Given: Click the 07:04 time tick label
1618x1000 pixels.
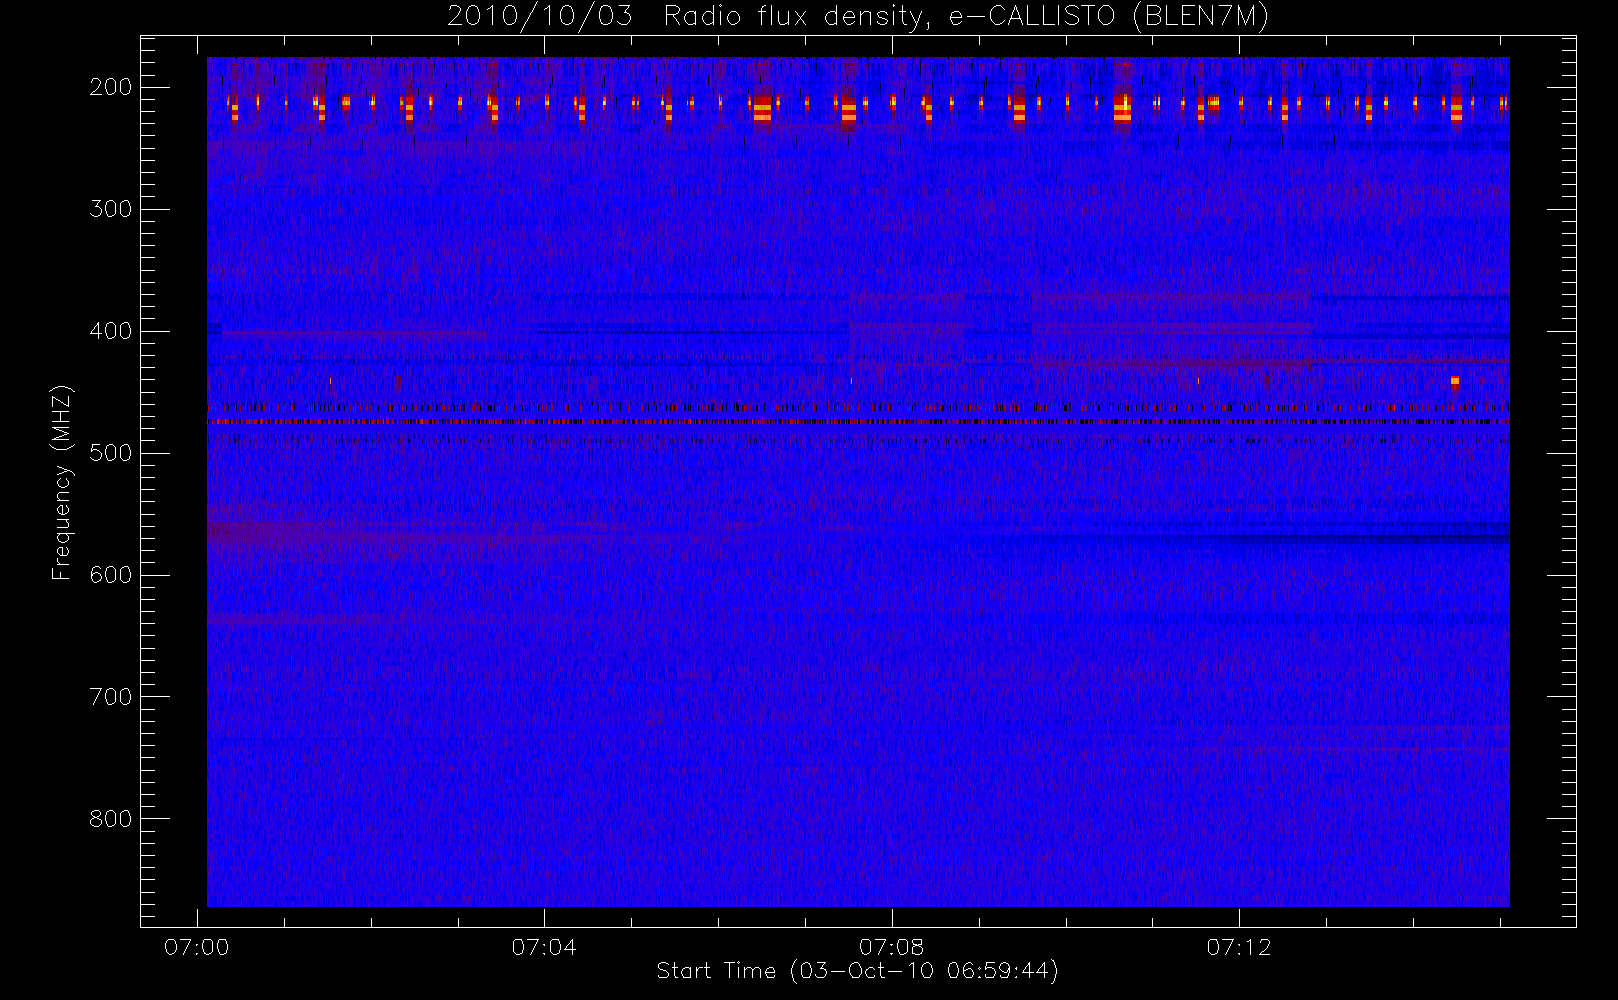Looking at the screenshot, I should tap(544, 947).
